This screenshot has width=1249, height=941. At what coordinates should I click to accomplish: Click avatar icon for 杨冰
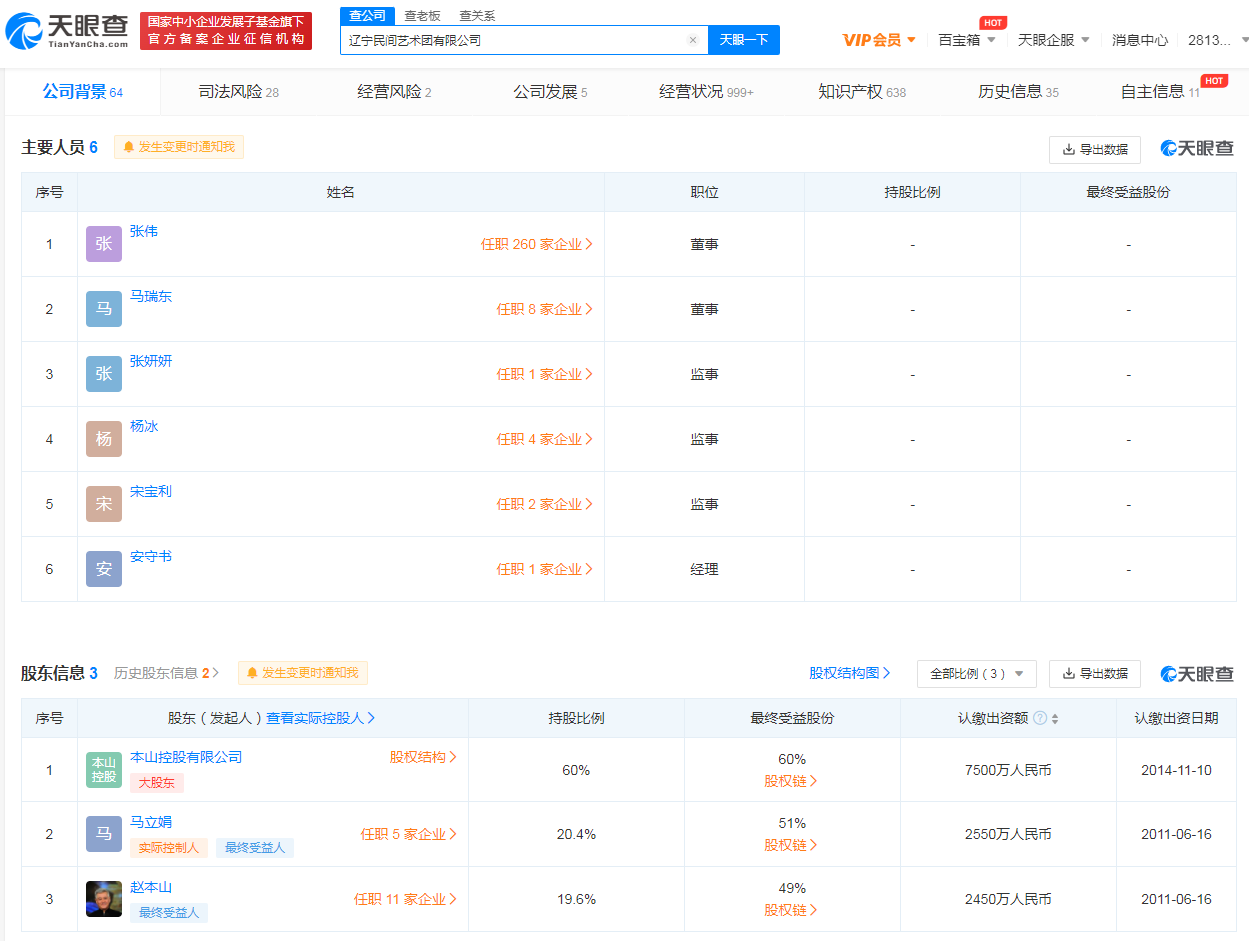pyautogui.click(x=104, y=439)
